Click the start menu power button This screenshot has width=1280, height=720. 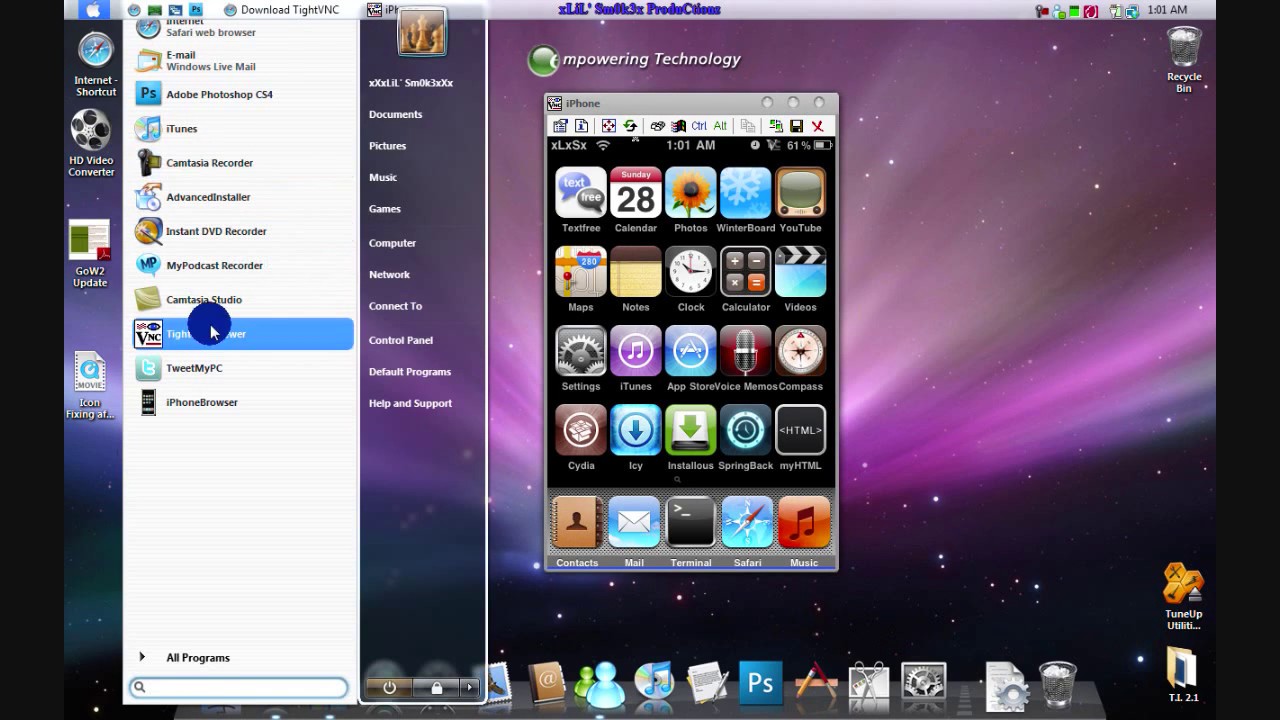pos(390,687)
